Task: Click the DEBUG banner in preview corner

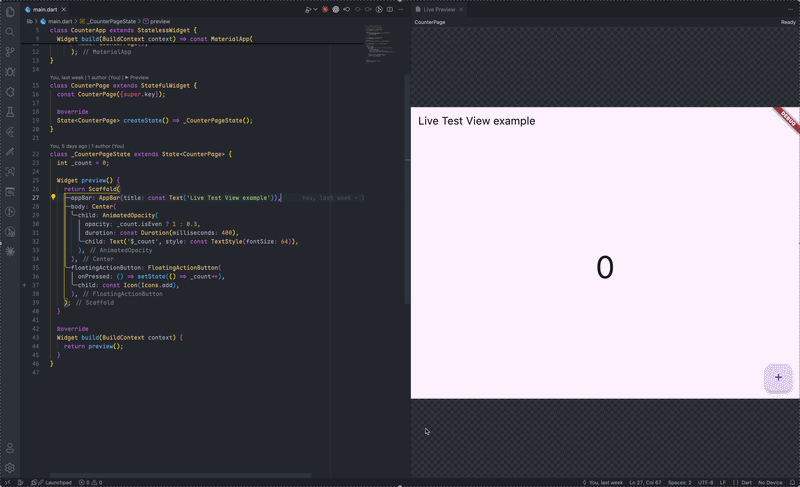Action: 788,119
